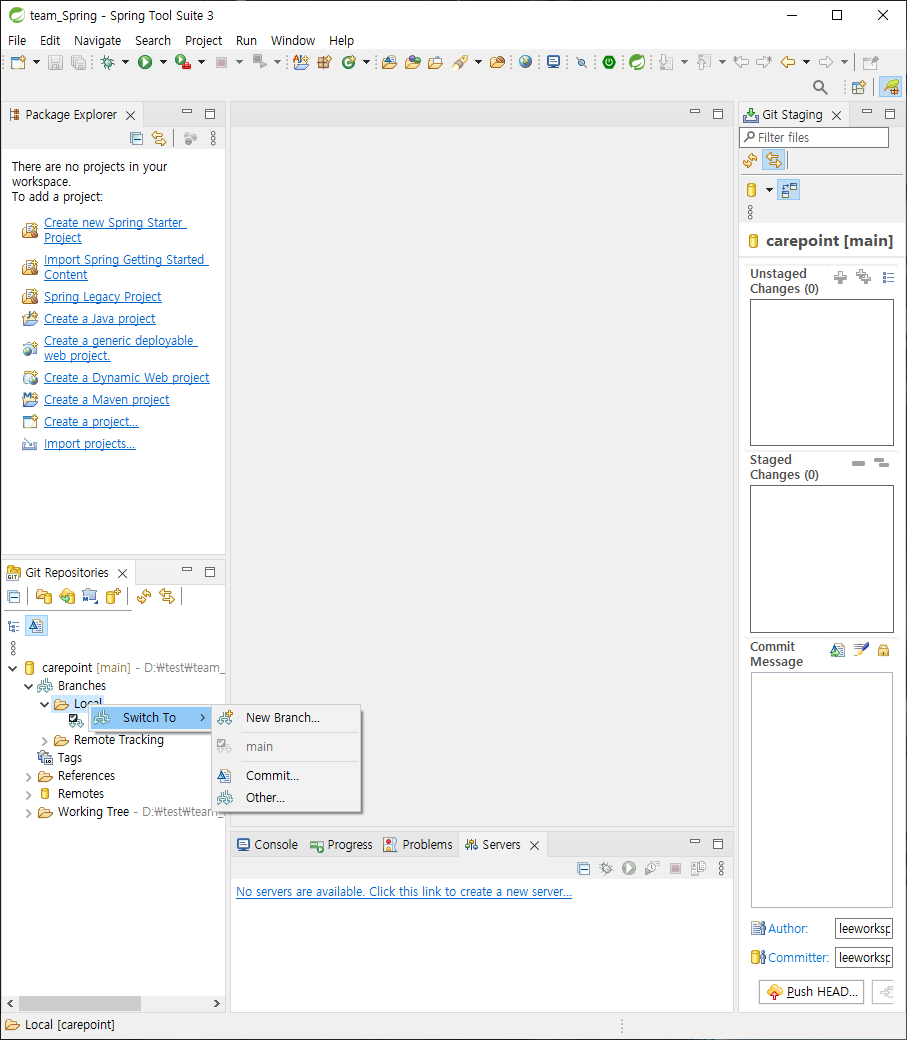Open the Run dropdown arrow
Image resolution: width=907 pixels, height=1040 pixels.
[163, 62]
